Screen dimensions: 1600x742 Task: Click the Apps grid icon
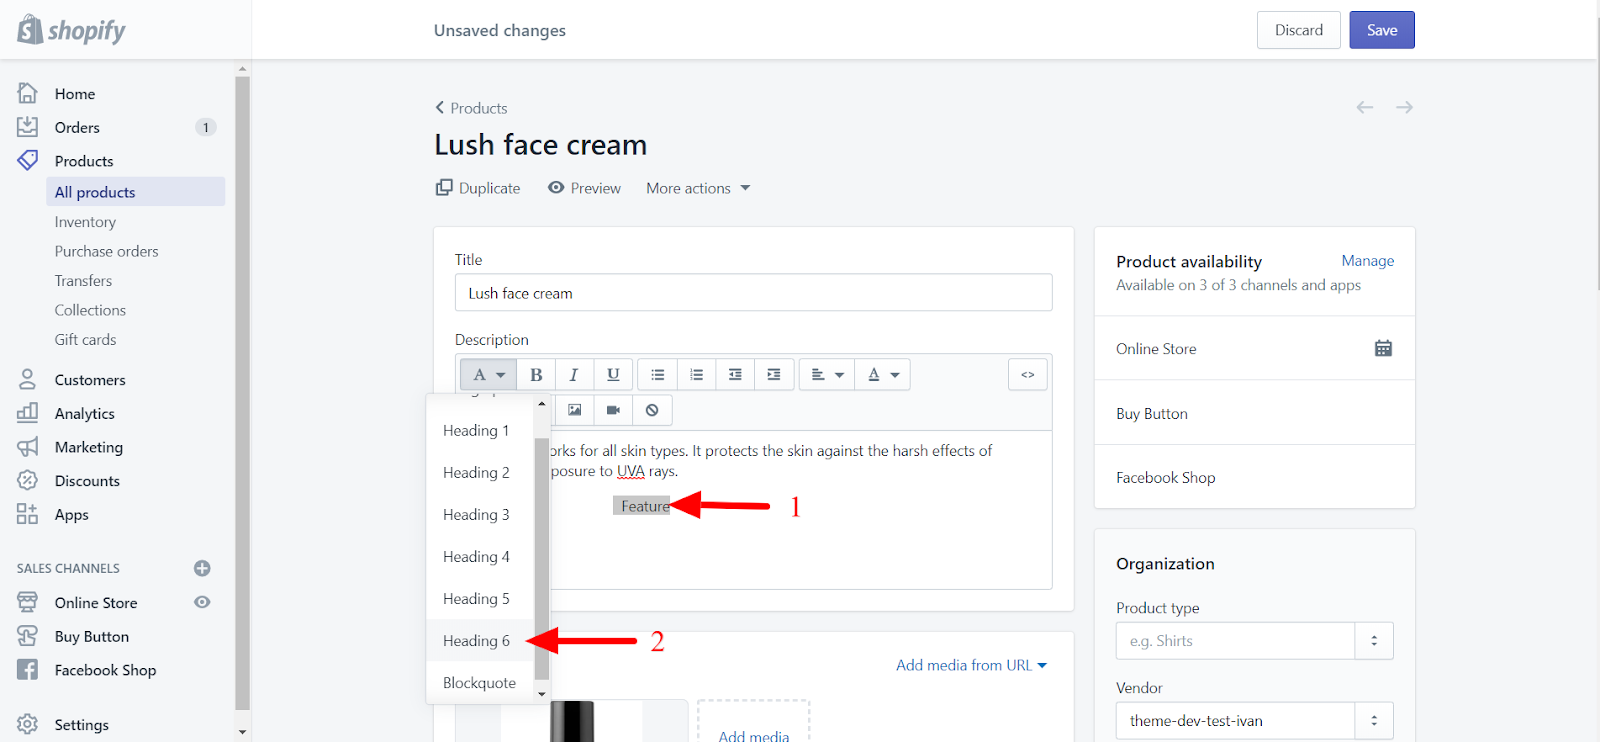tap(27, 514)
